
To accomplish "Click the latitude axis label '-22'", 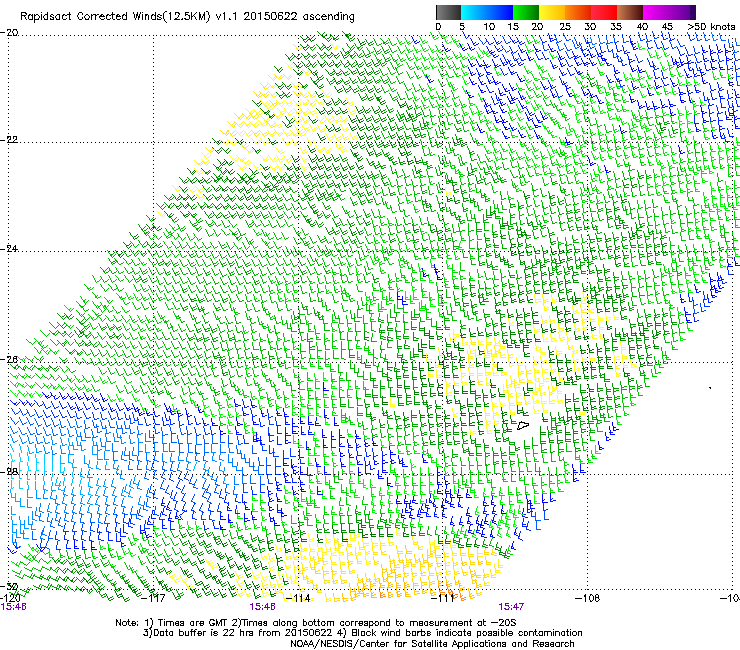I will click(9, 140).
